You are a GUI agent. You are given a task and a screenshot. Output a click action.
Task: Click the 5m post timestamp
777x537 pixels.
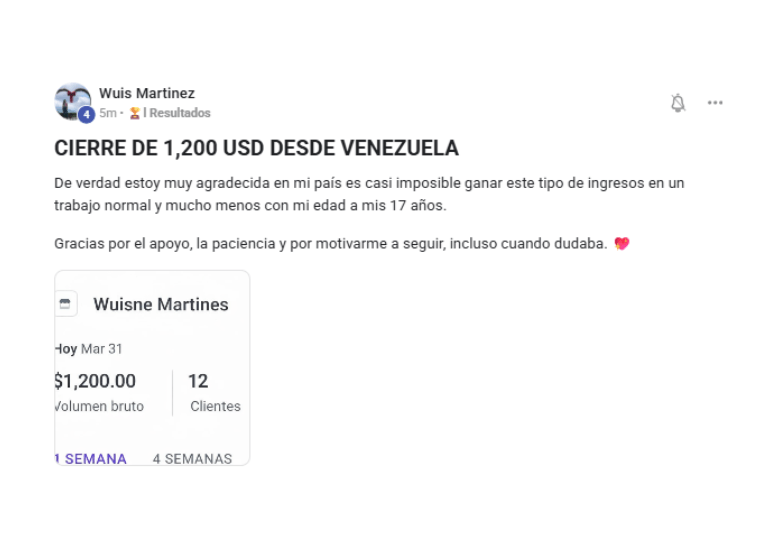click(107, 113)
